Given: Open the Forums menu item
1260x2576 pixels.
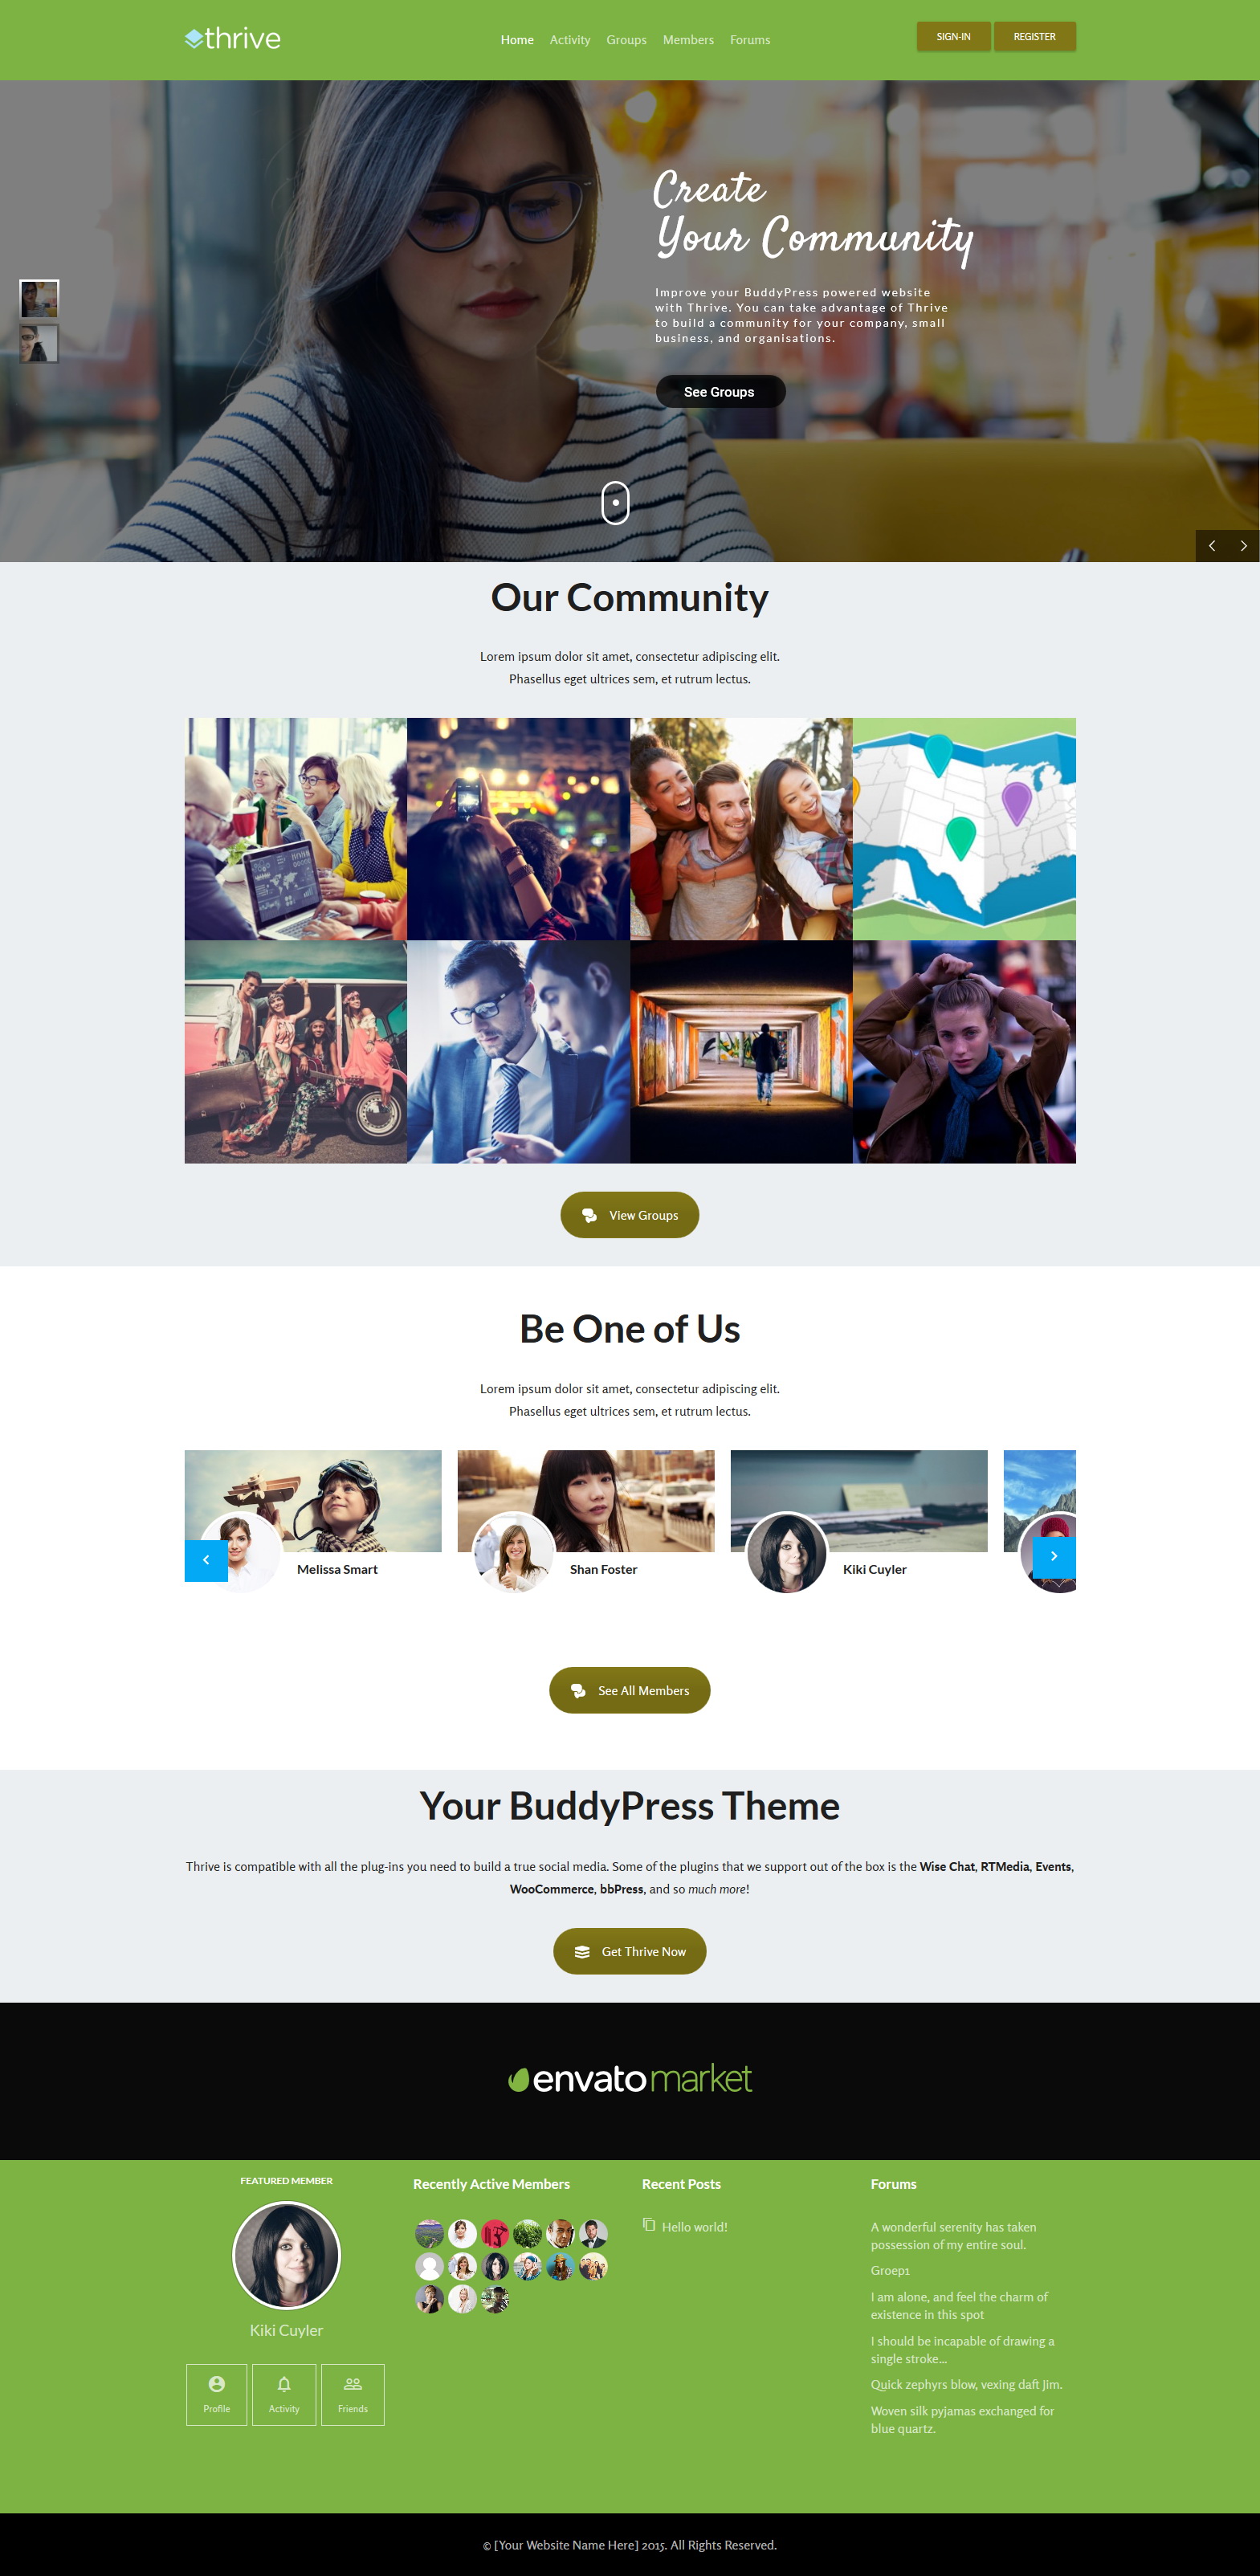Looking at the screenshot, I should pyautogui.click(x=750, y=40).
